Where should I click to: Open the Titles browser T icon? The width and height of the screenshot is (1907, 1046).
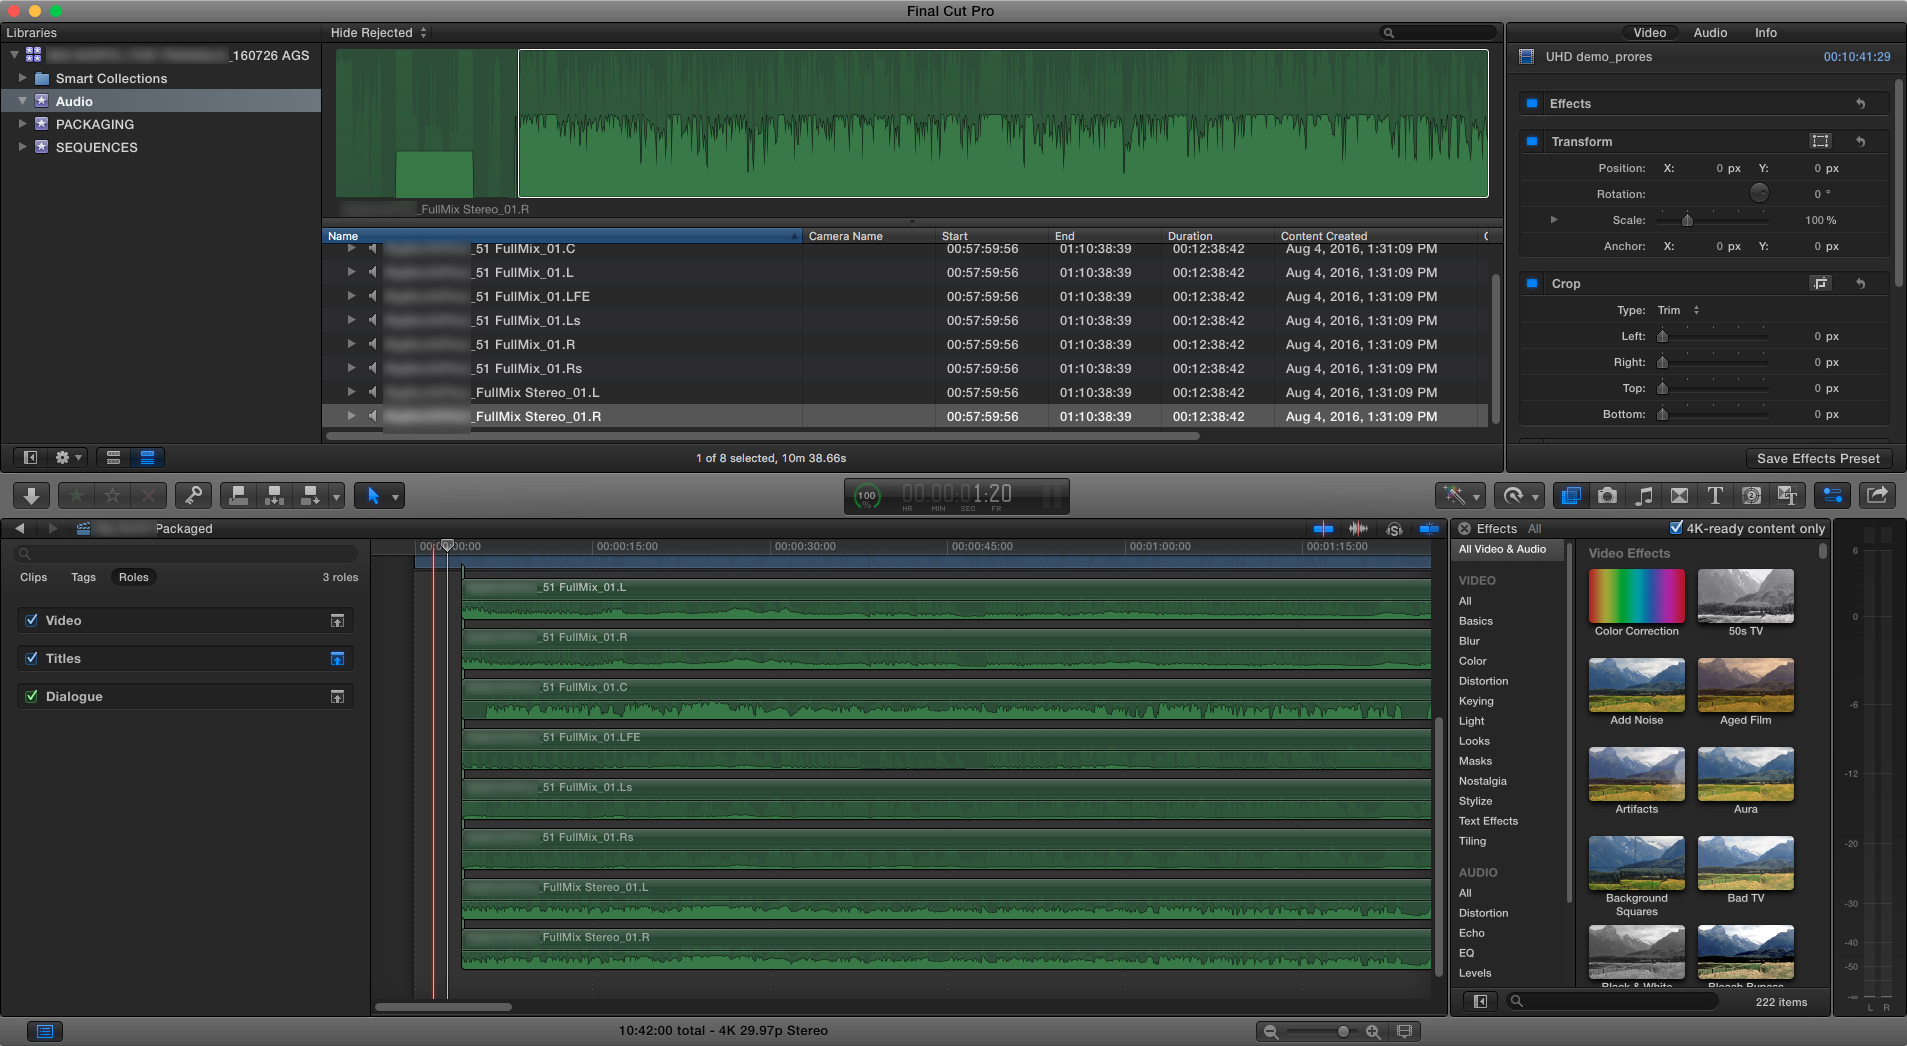1715,495
